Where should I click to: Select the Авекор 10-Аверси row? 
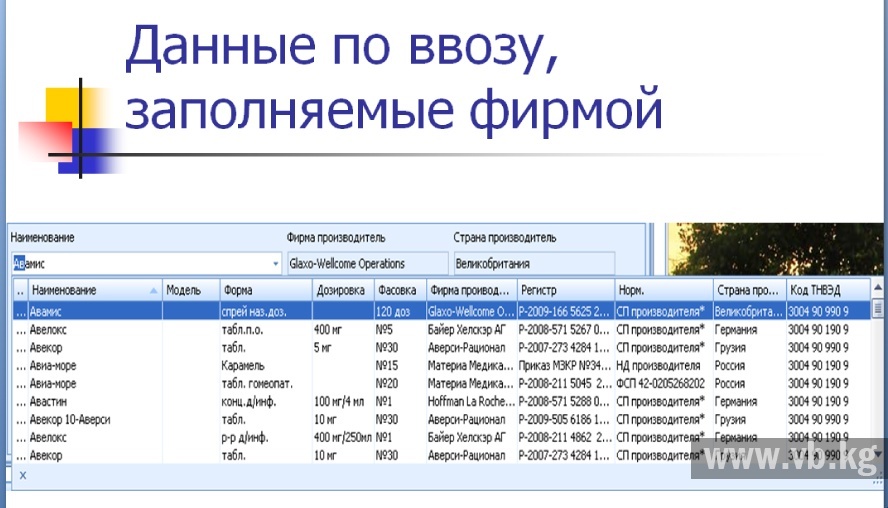[442, 420]
